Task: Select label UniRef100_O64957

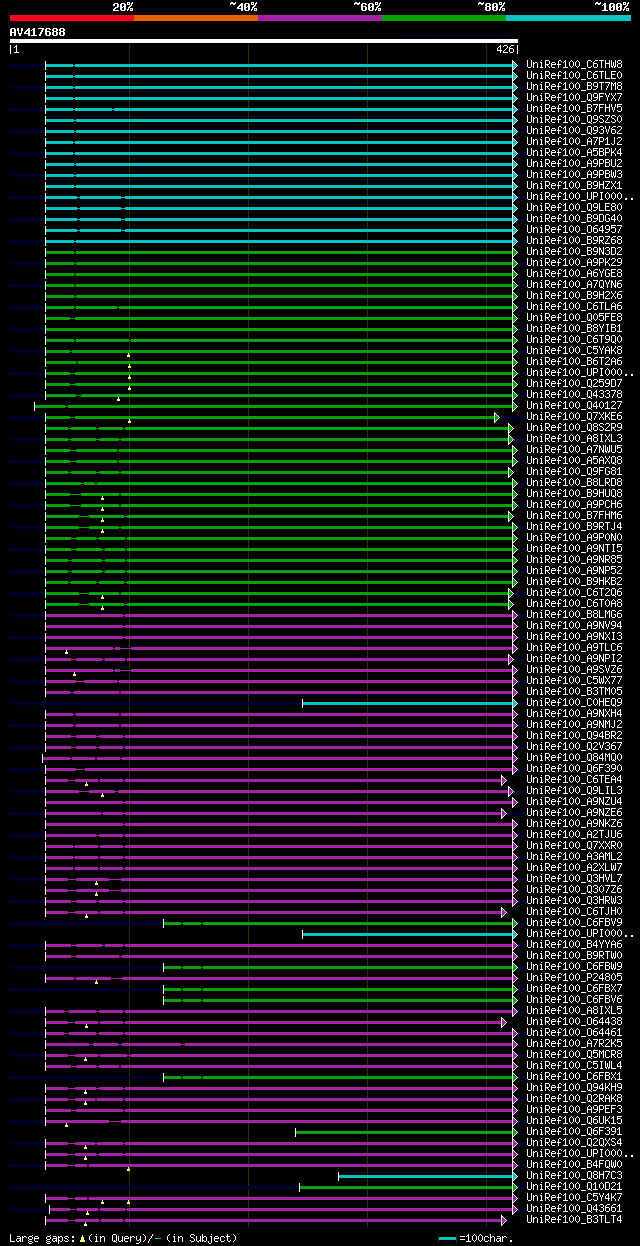Action: point(574,230)
